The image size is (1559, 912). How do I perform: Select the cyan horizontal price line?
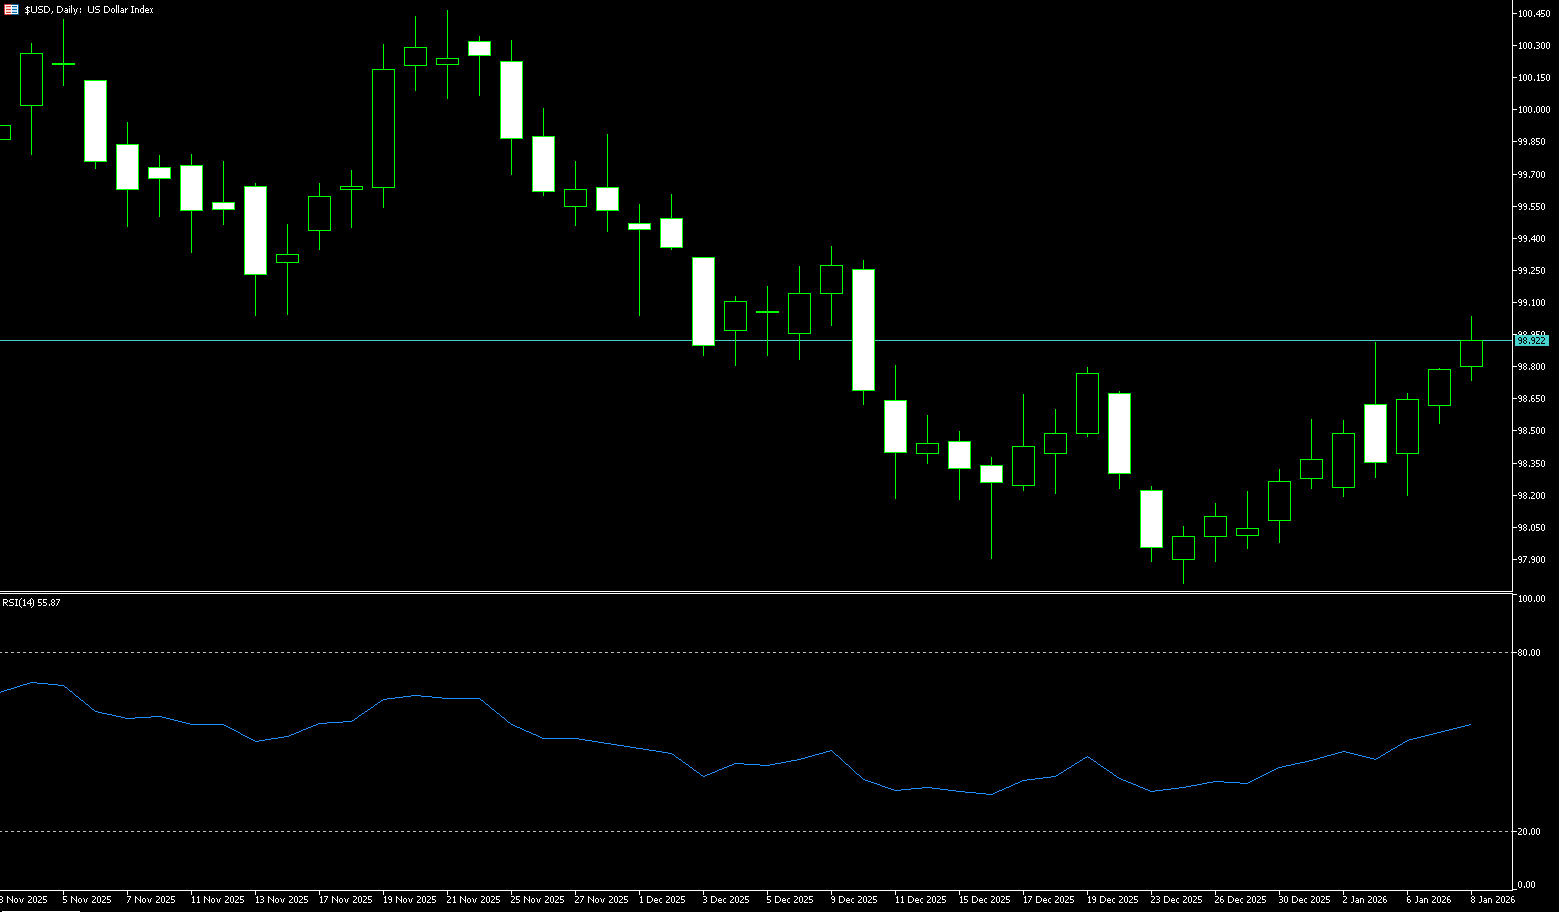[600, 341]
